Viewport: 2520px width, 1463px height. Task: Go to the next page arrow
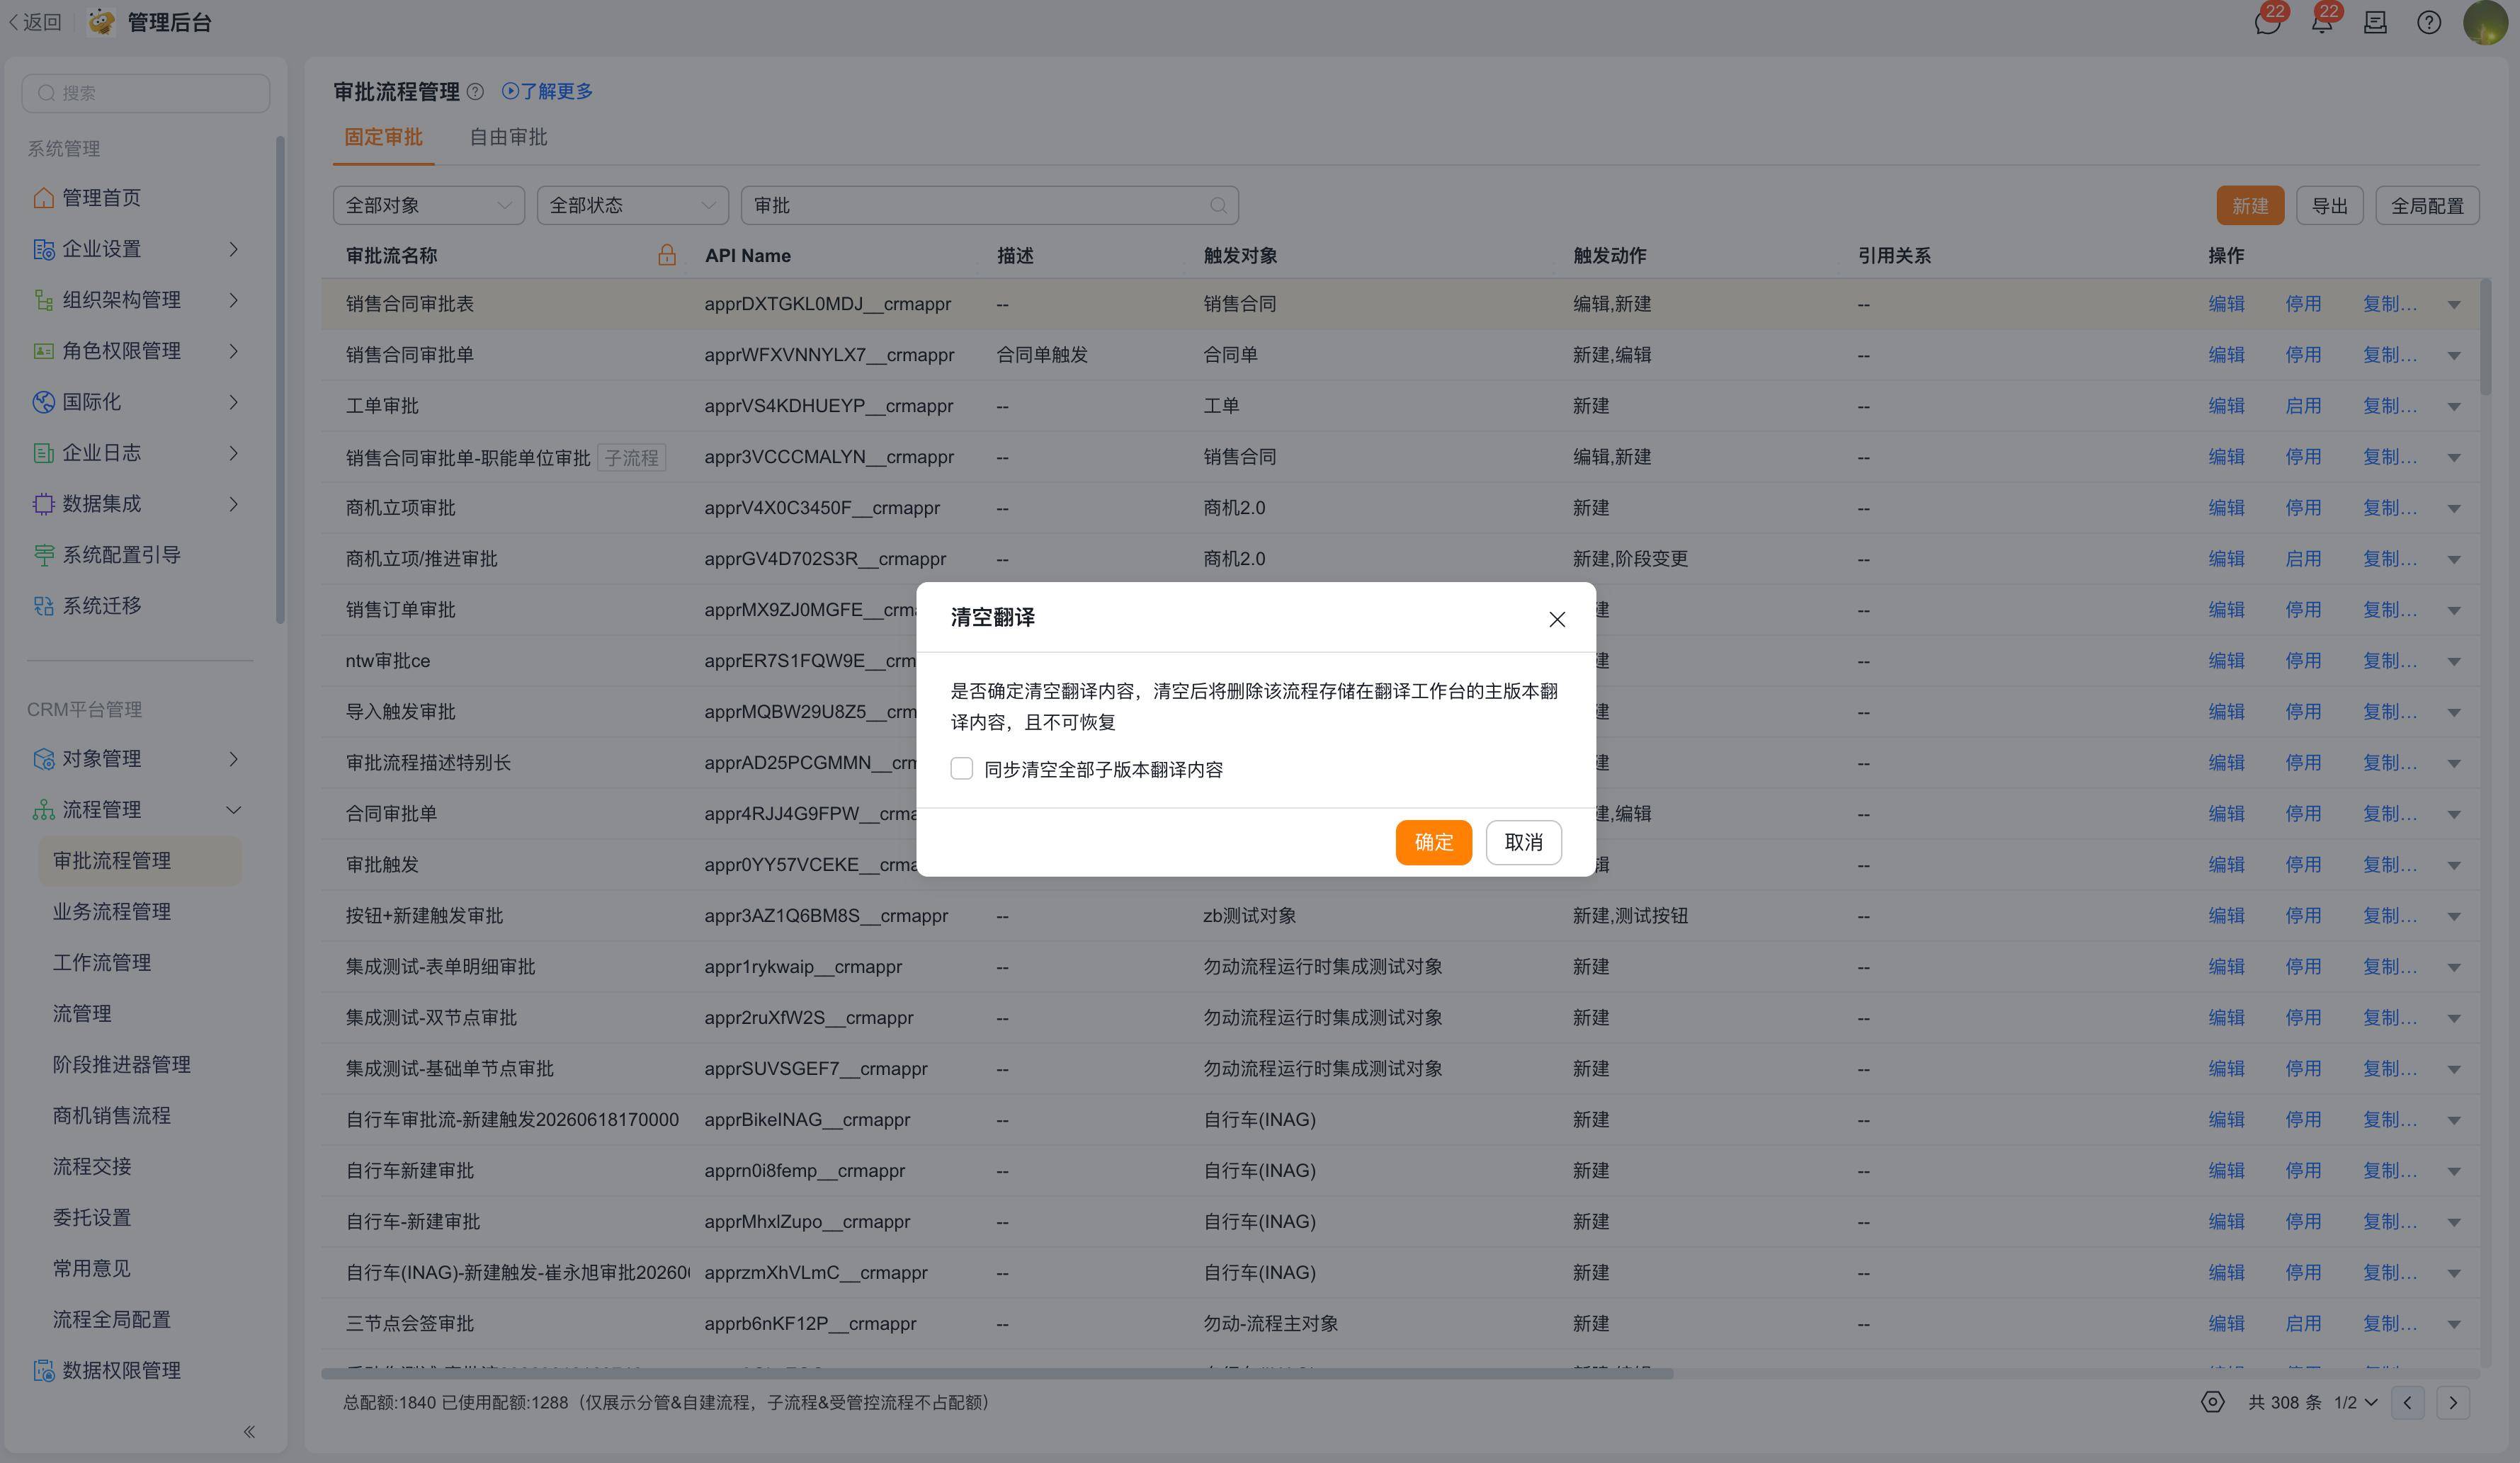(2453, 1402)
